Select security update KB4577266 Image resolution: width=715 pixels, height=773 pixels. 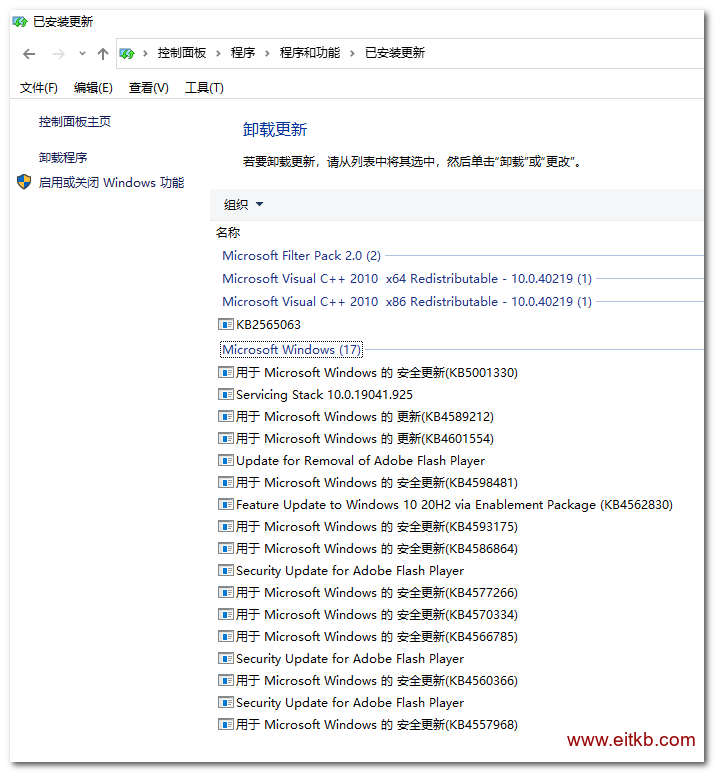point(377,592)
